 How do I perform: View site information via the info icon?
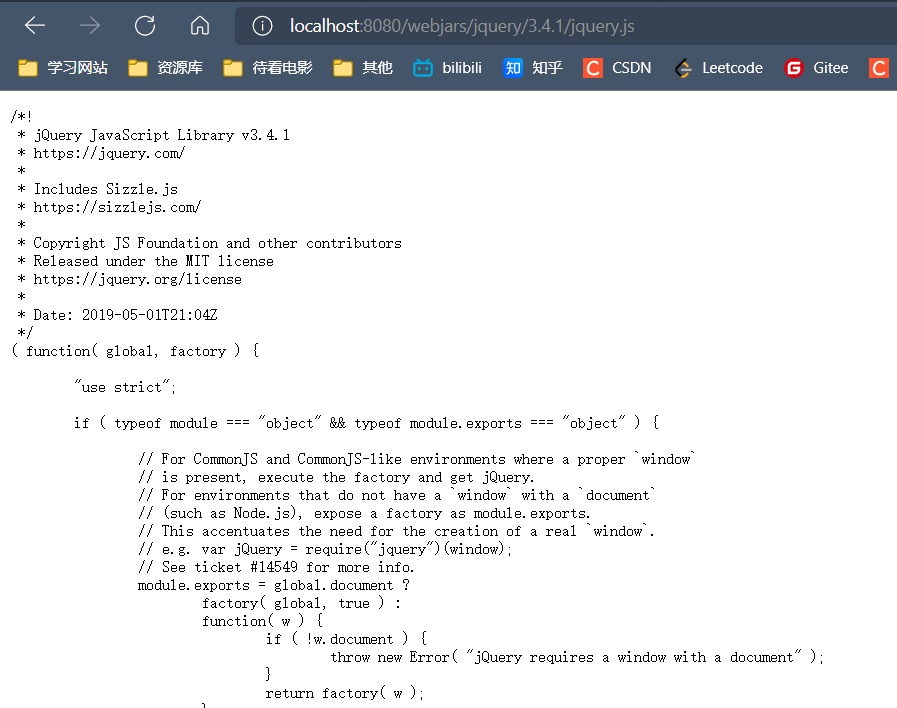tap(262, 26)
